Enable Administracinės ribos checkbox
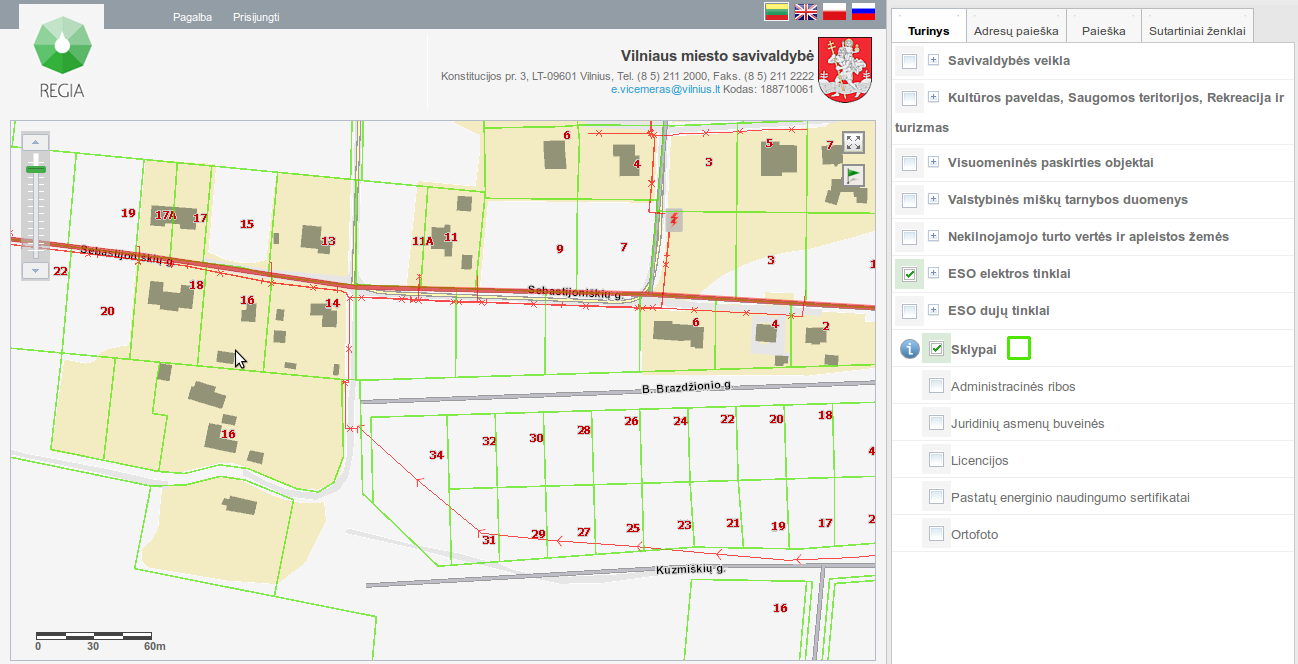 pos(936,386)
